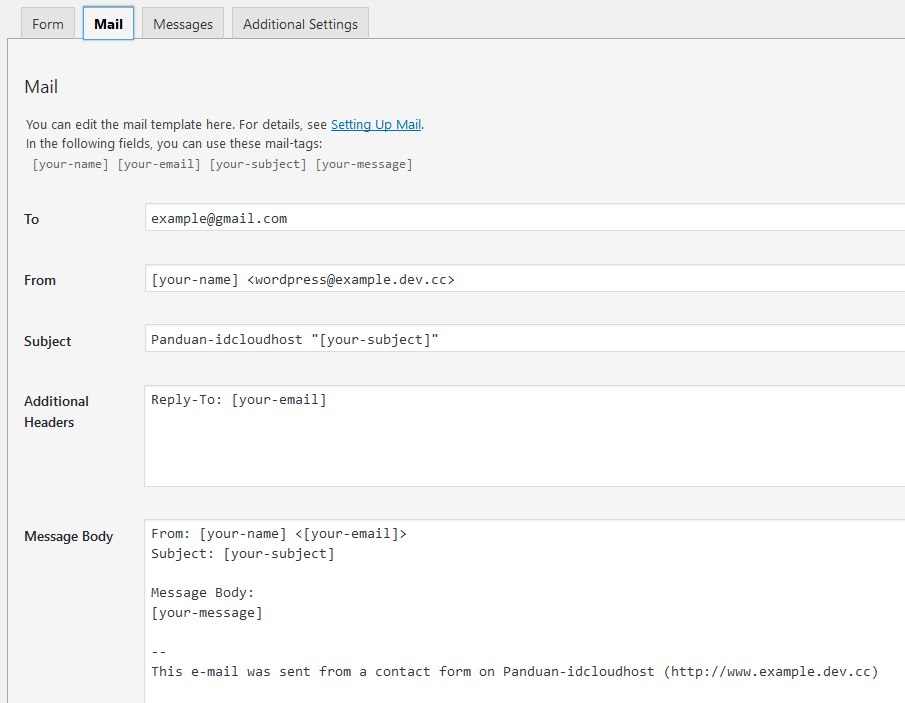Select the [your-email] mail-tag
This screenshot has width=905, height=703.
(x=158, y=163)
